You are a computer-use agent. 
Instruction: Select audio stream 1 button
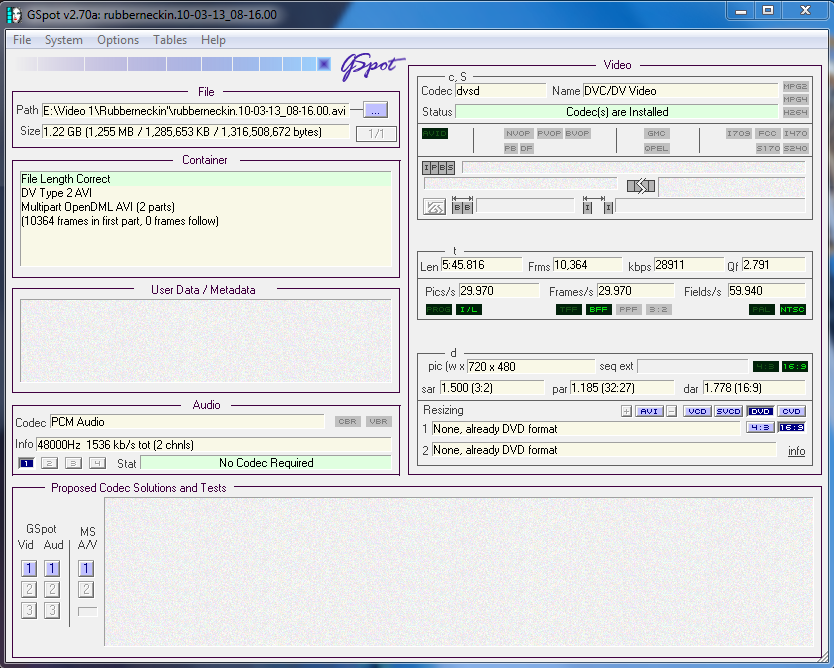[26, 463]
